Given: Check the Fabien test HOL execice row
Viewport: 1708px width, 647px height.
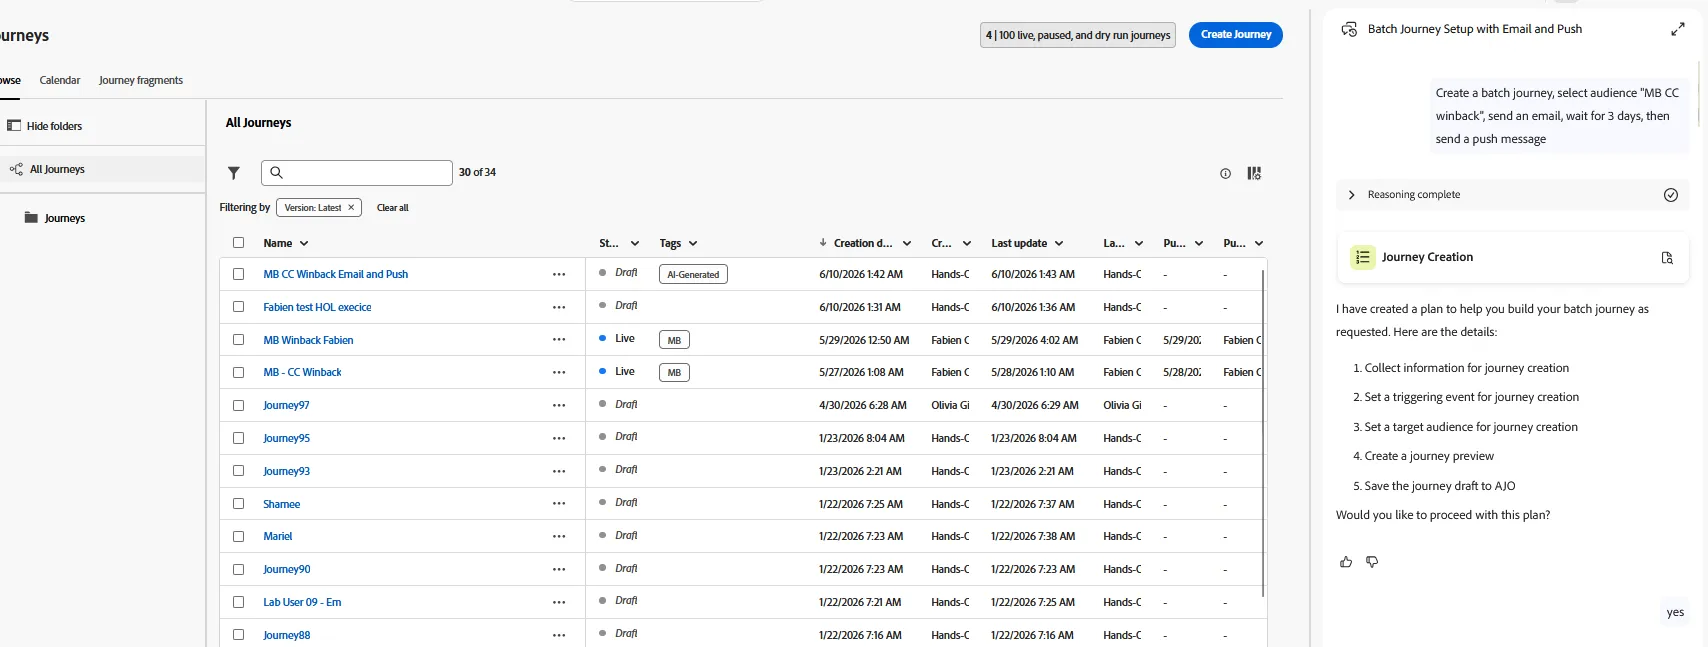Looking at the screenshot, I should click(x=238, y=307).
